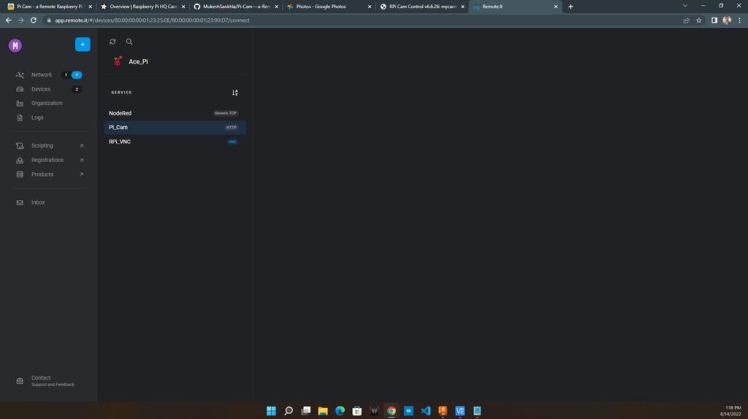
Task: Click the blue plus add button
Action: point(82,44)
